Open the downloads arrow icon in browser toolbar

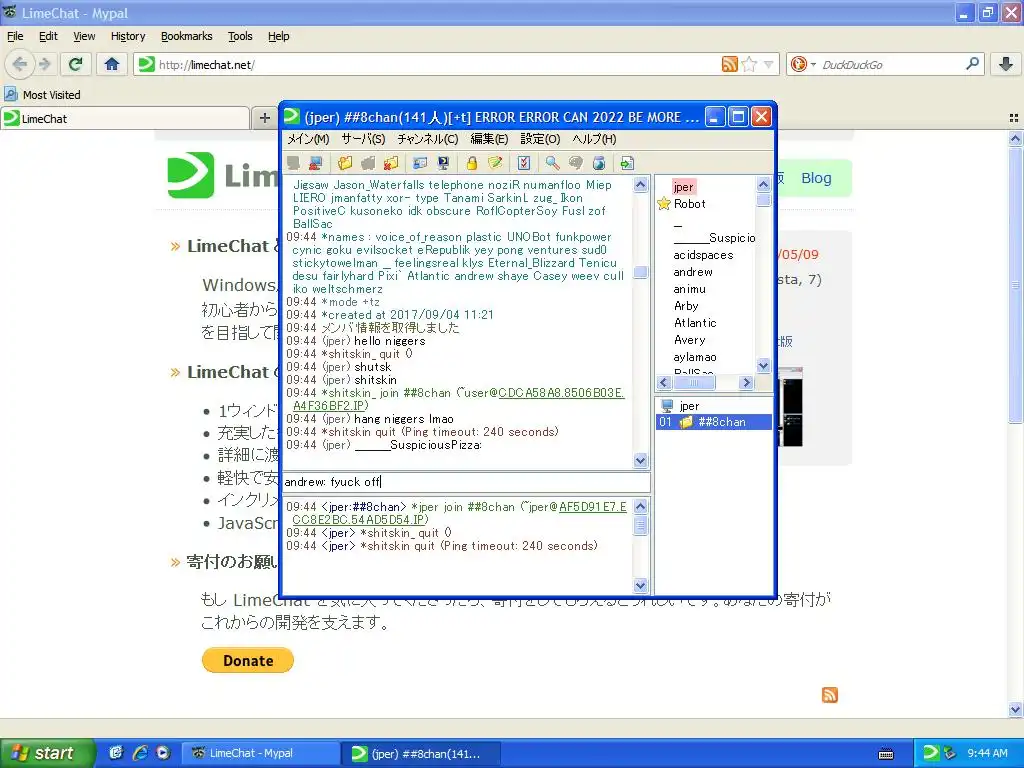click(x=1006, y=64)
